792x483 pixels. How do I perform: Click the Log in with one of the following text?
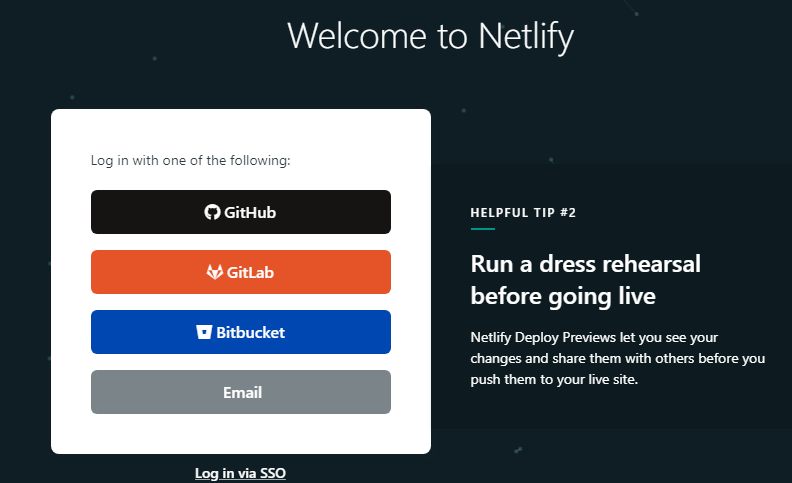(190, 160)
